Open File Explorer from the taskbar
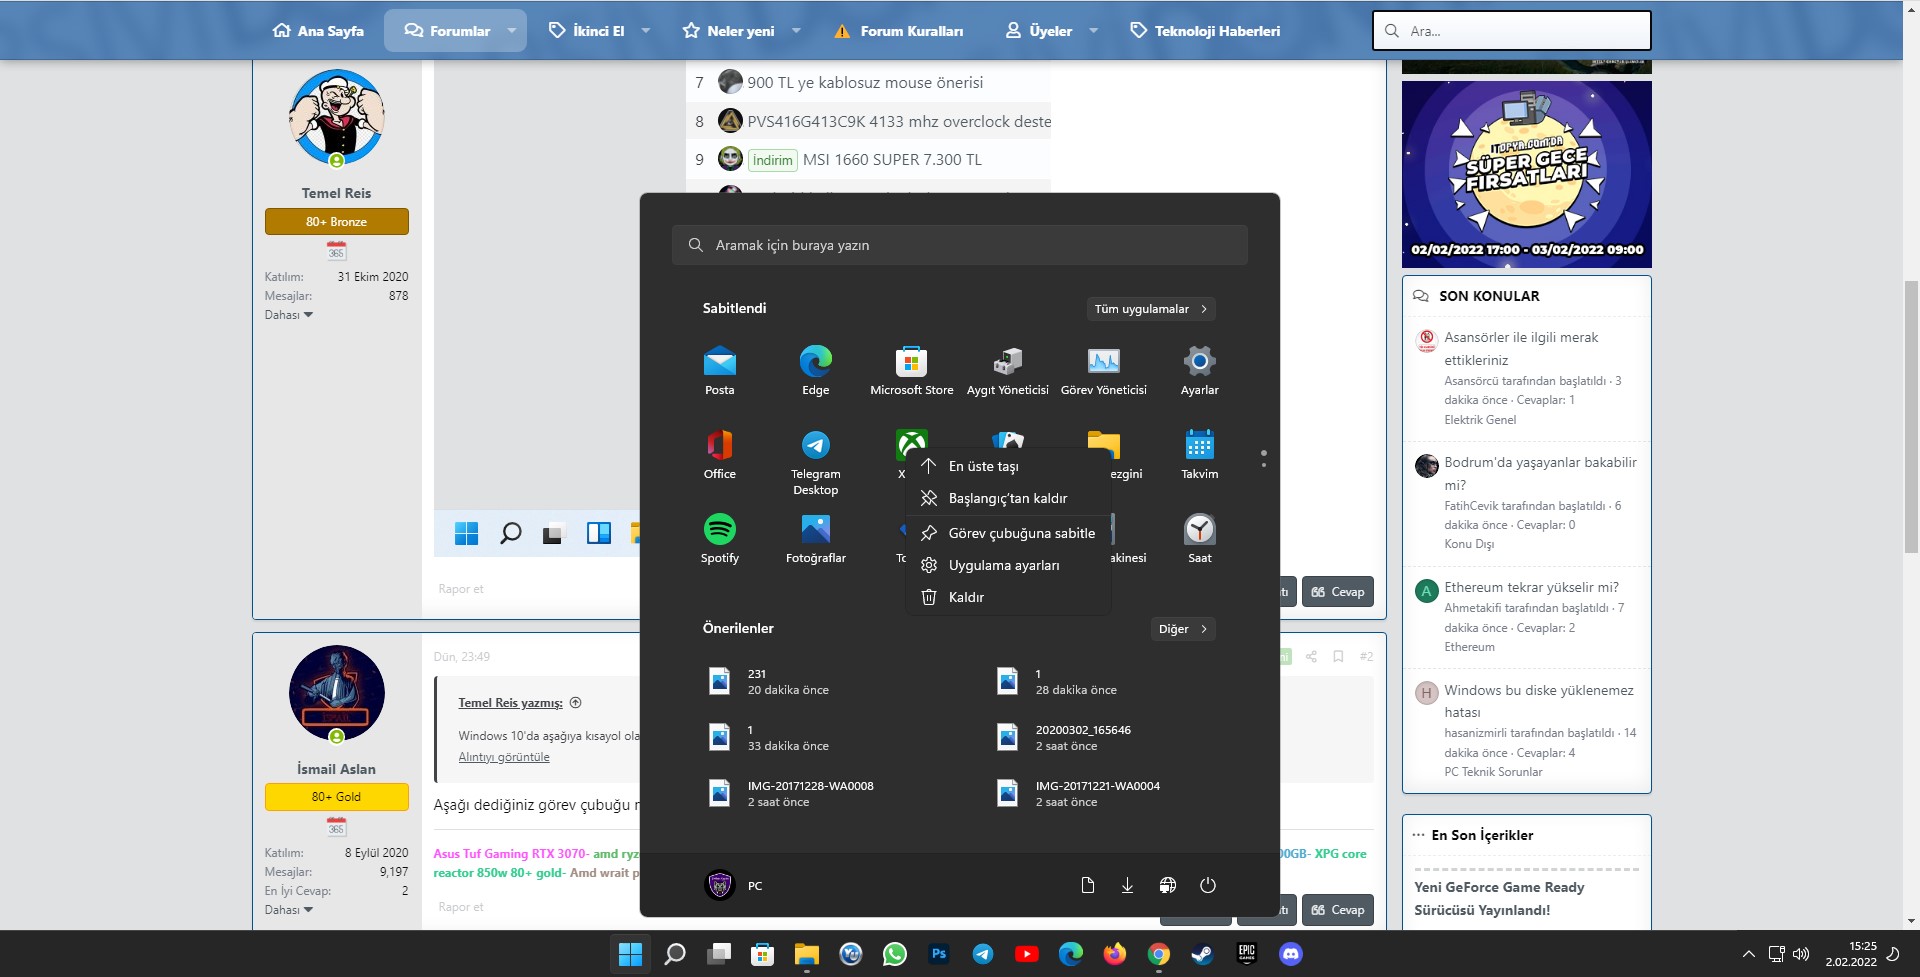The height and width of the screenshot is (977, 1920). click(807, 954)
